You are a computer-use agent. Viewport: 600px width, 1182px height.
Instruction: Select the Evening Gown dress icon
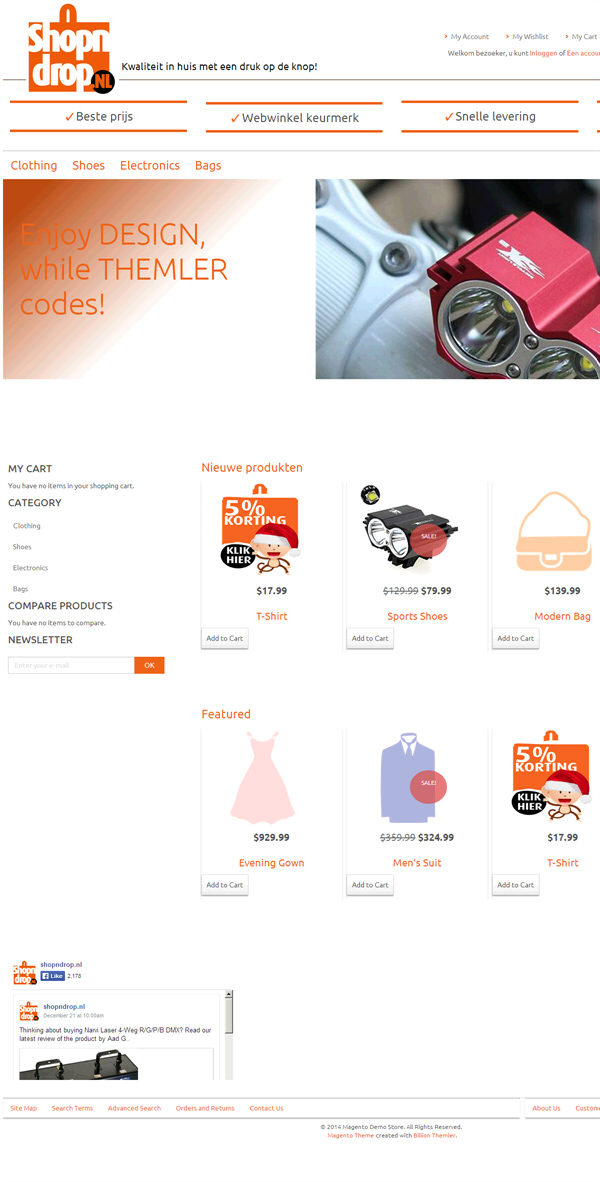click(x=262, y=776)
